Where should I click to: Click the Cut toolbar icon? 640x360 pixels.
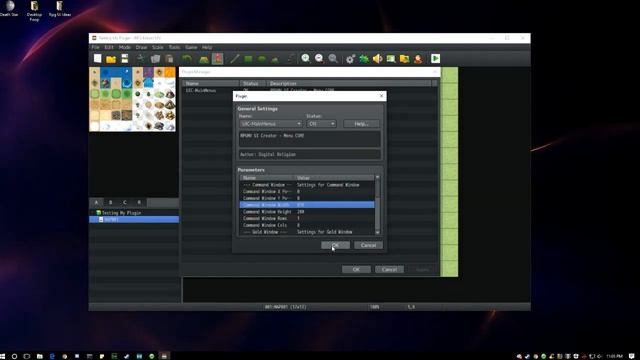140,59
